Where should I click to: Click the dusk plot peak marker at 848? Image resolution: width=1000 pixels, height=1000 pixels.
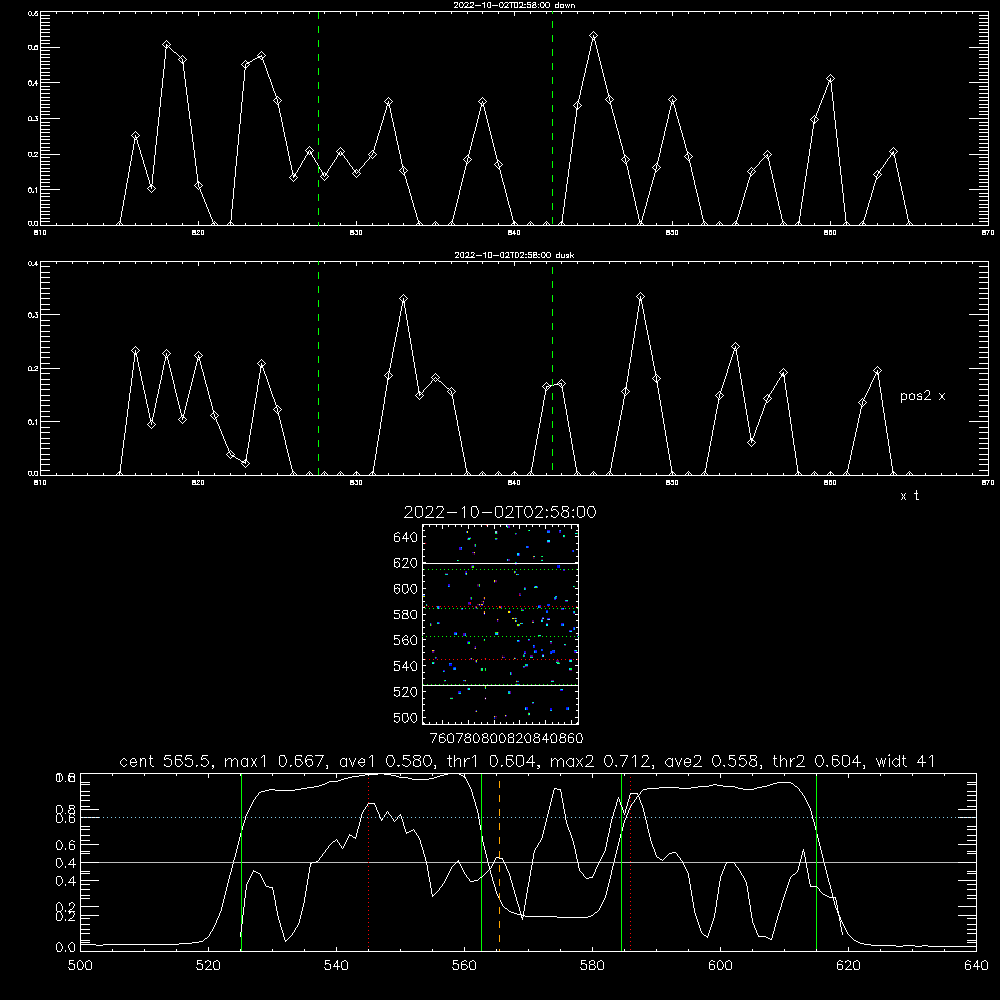pyautogui.click(x=640, y=297)
